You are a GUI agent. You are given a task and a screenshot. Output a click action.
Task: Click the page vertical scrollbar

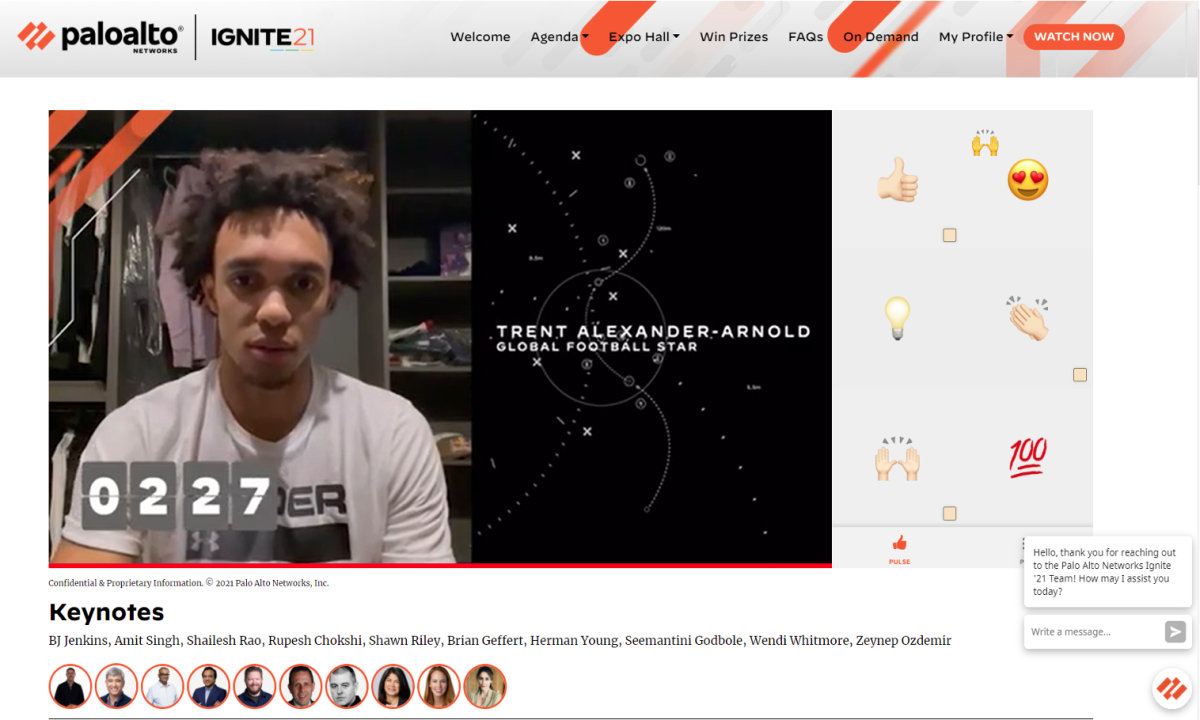(x=1196, y=95)
